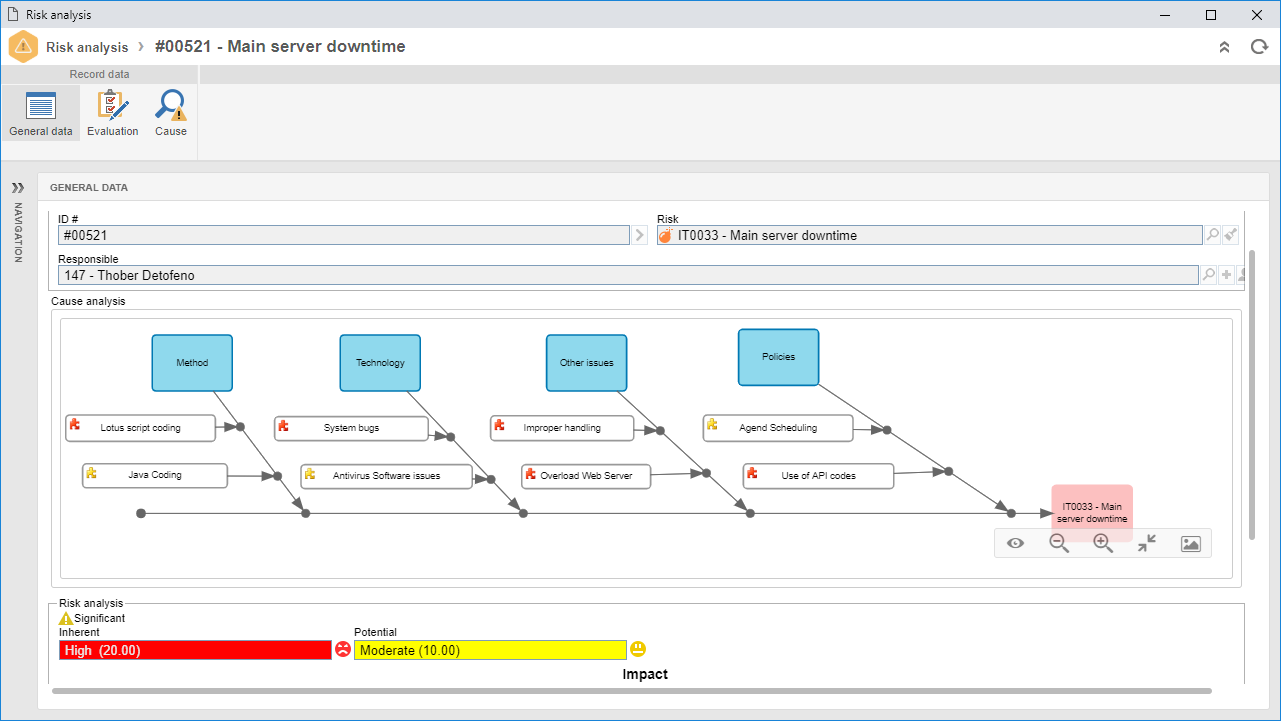Select the Lotus script coding cause

pyautogui.click(x=140, y=428)
